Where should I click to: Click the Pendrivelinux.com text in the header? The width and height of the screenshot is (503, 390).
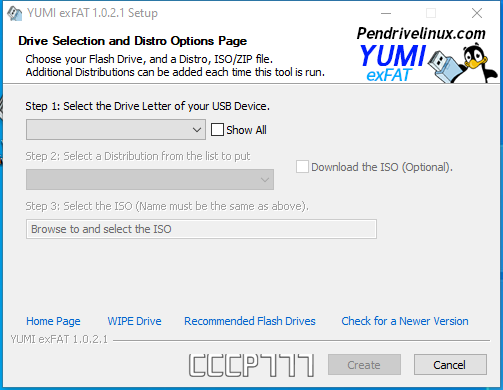pos(421,33)
